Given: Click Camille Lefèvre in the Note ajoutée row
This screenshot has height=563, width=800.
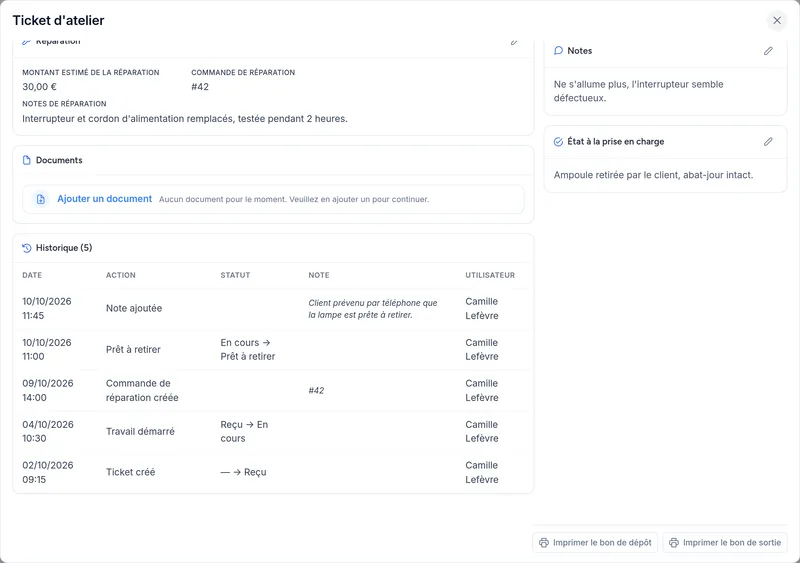Looking at the screenshot, I should coord(482,308).
